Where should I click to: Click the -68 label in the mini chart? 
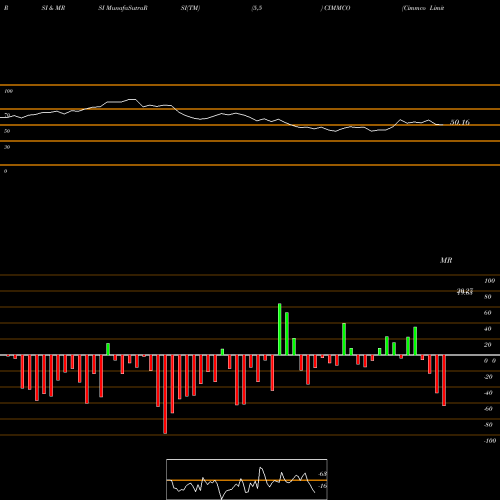click(322, 474)
